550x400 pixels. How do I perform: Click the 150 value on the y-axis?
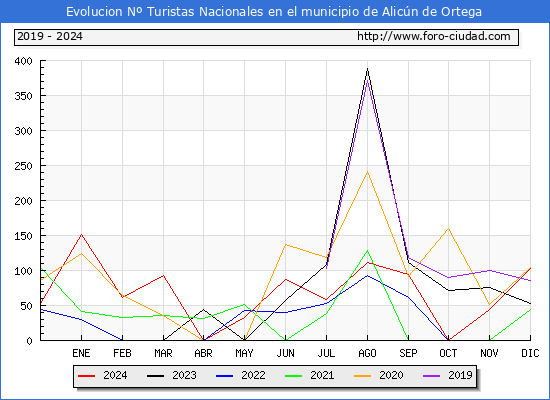pos(24,236)
